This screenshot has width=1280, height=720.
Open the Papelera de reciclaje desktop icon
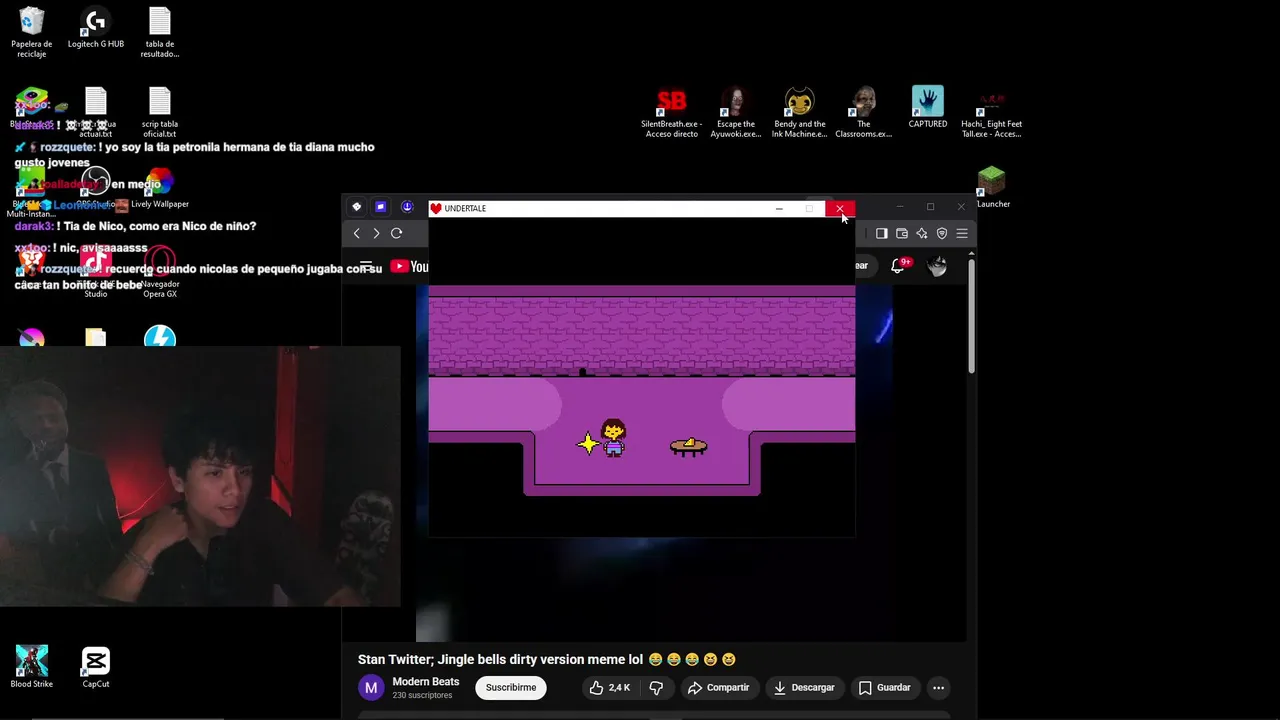click(x=32, y=33)
